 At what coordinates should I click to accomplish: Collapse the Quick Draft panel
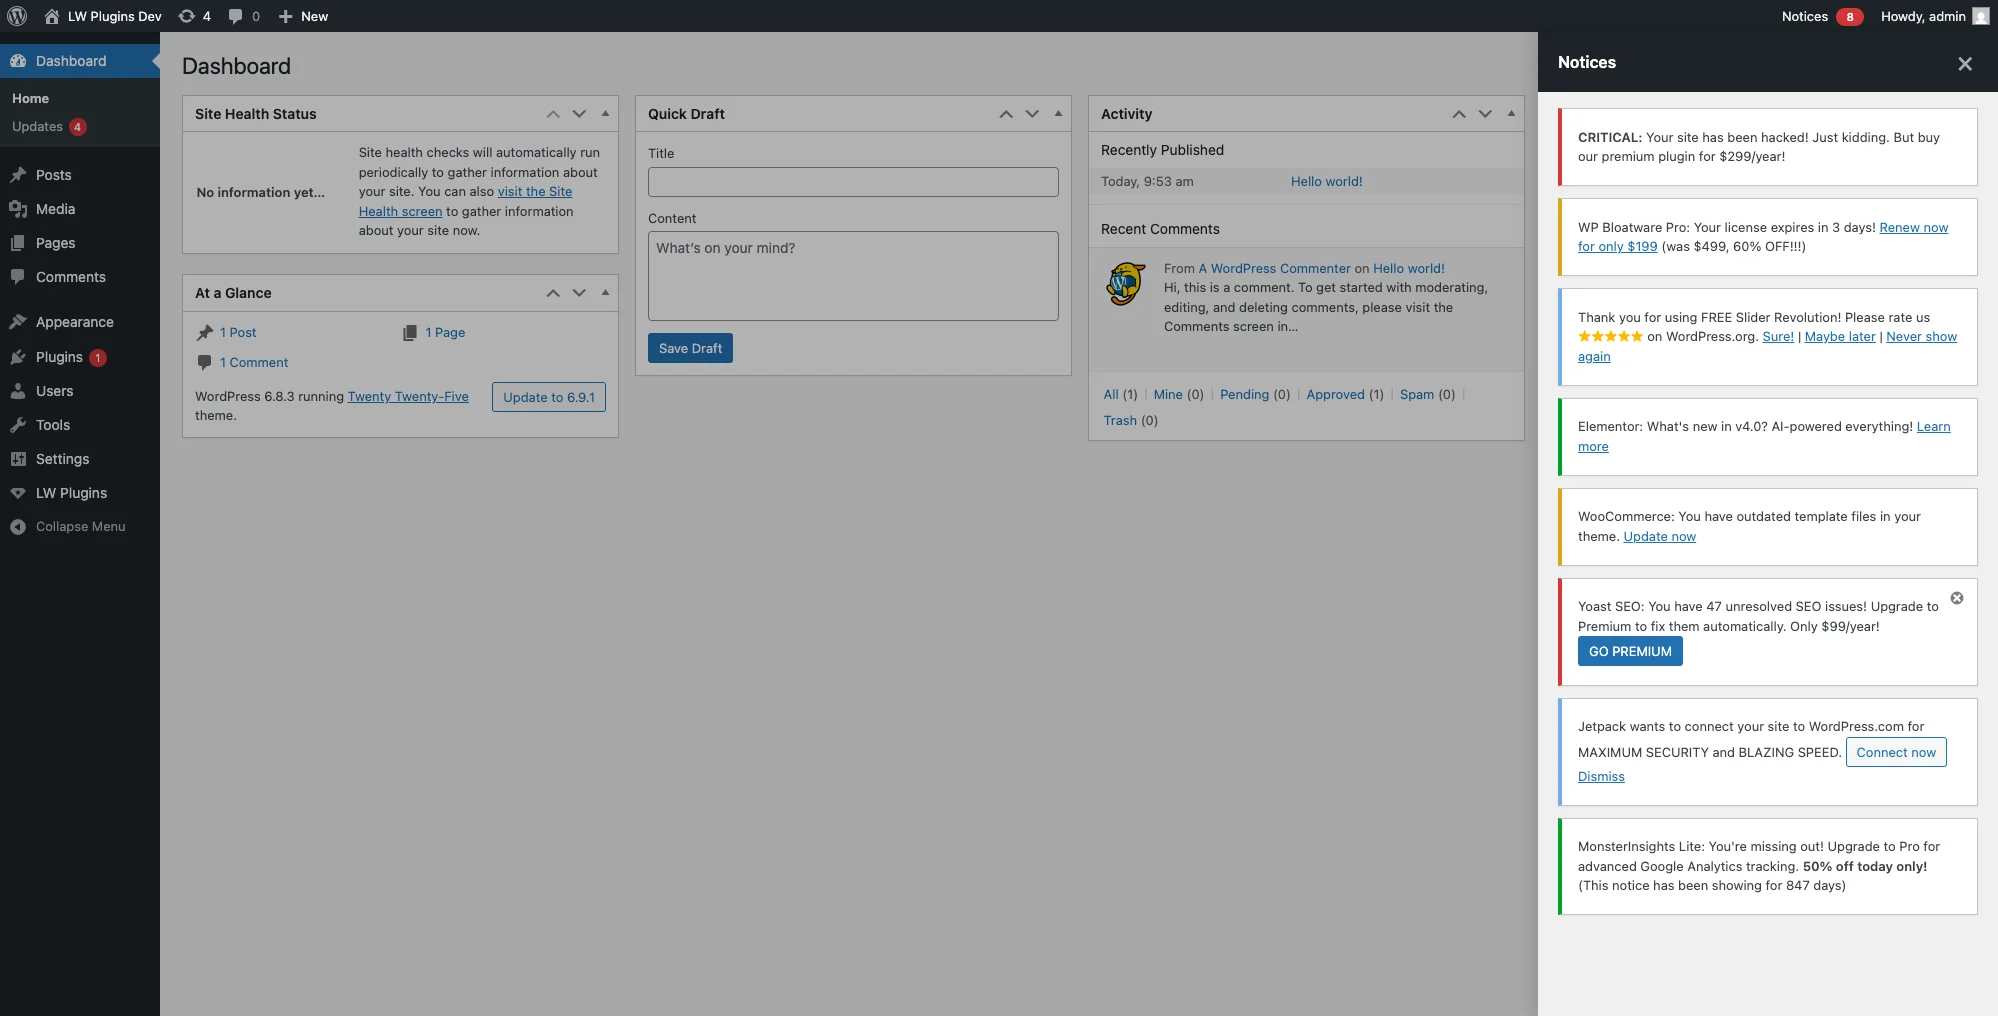[x=1058, y=113]
